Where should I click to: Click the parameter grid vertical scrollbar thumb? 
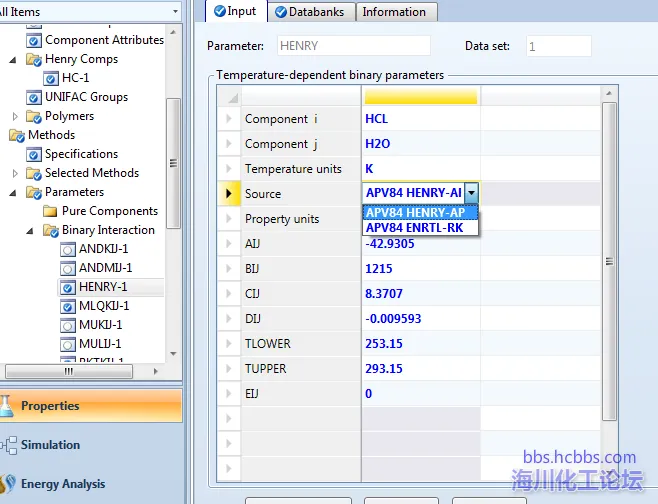pyautogui.click(x=609, y=261)
